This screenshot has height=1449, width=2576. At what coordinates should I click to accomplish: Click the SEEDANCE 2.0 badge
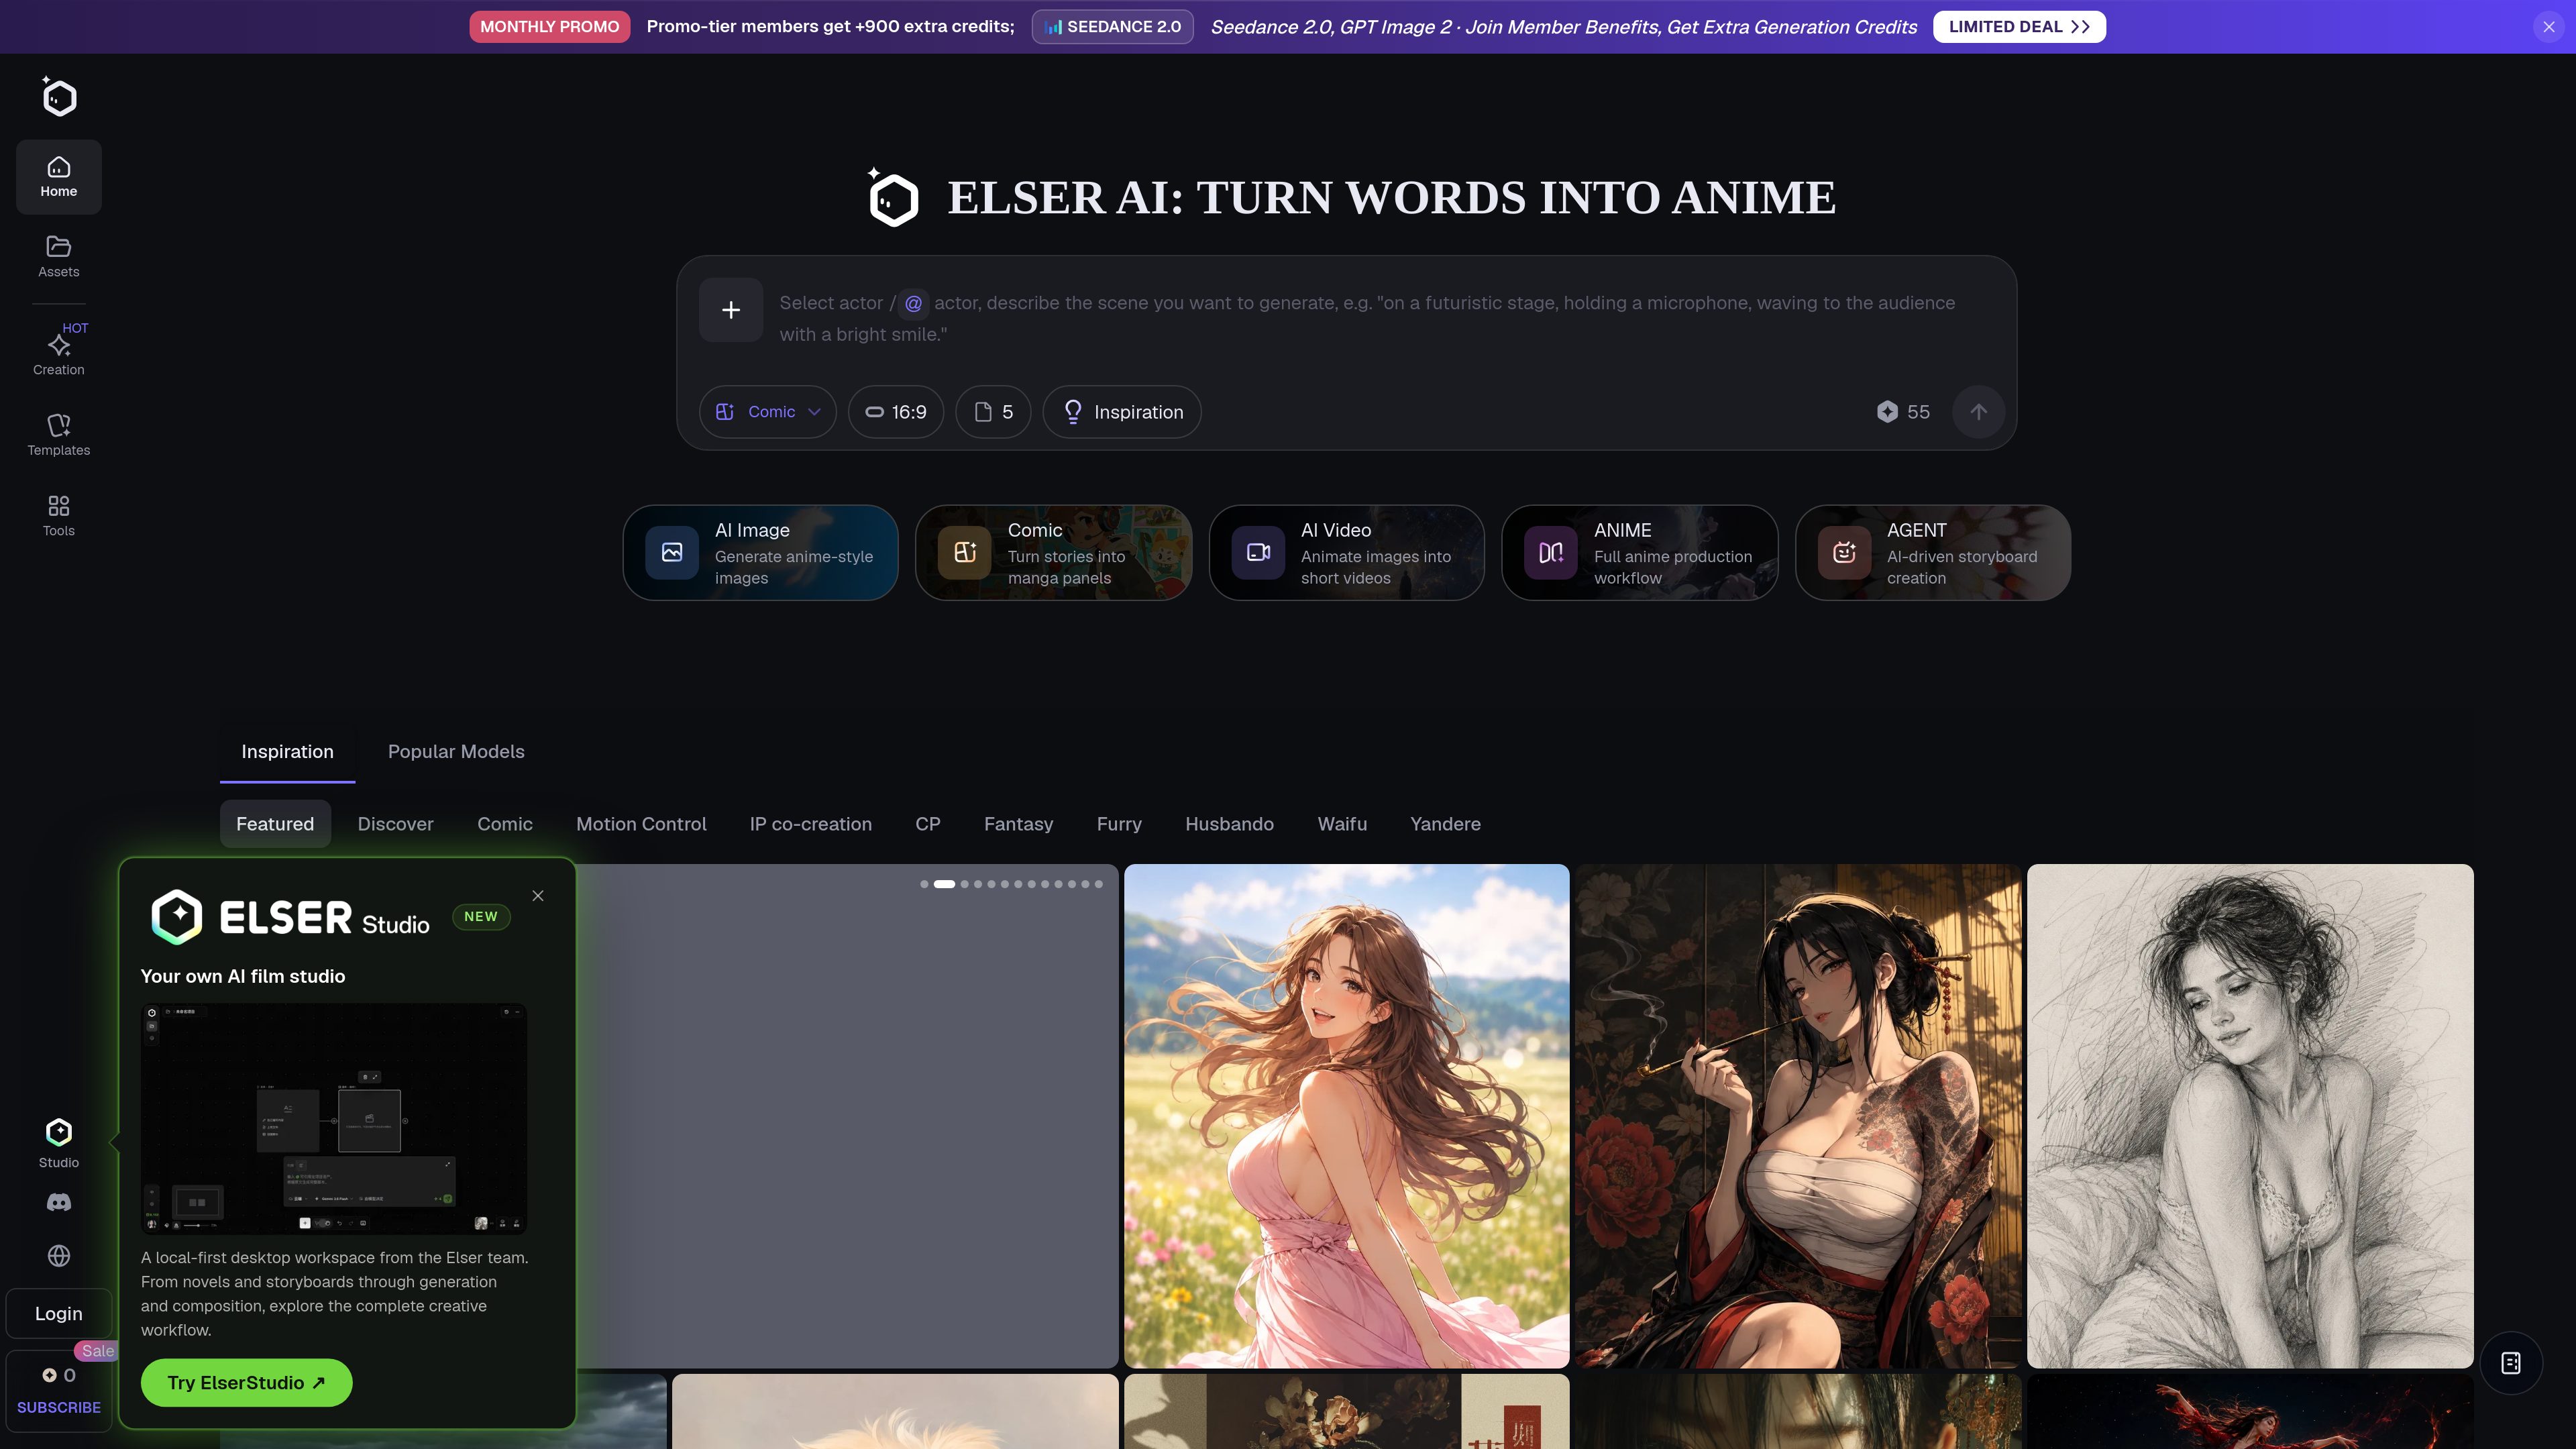[x=1112, y=27]
